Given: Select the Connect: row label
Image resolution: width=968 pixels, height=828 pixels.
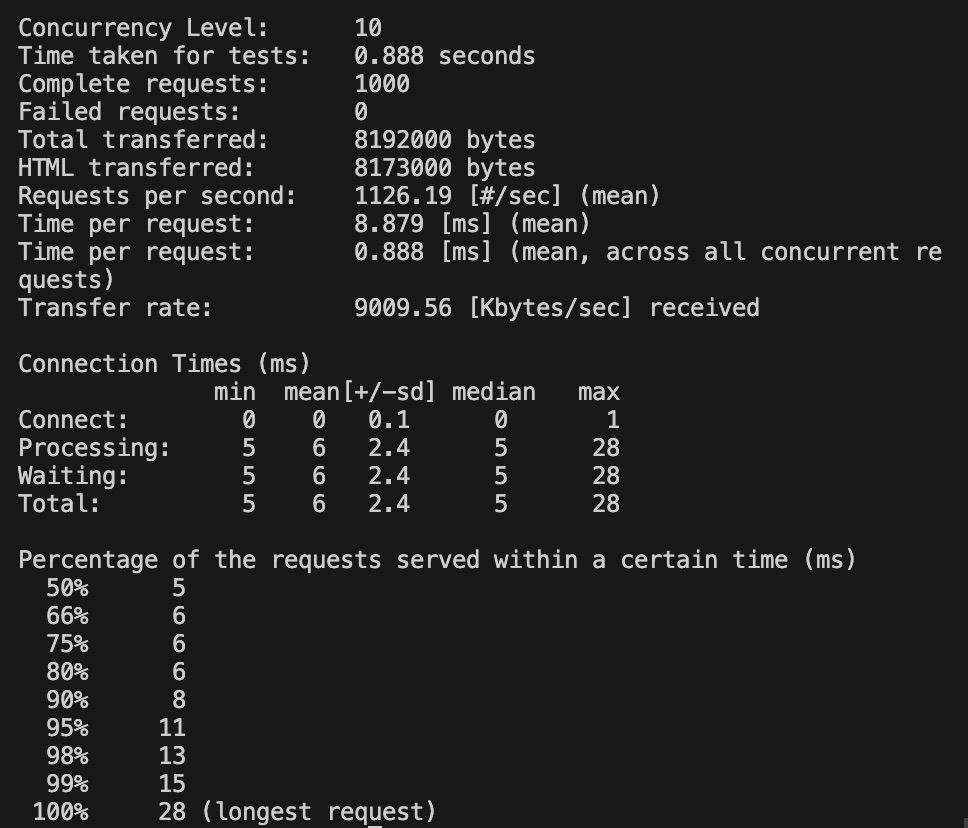Looking at the screenshot, I should point(73,420).
